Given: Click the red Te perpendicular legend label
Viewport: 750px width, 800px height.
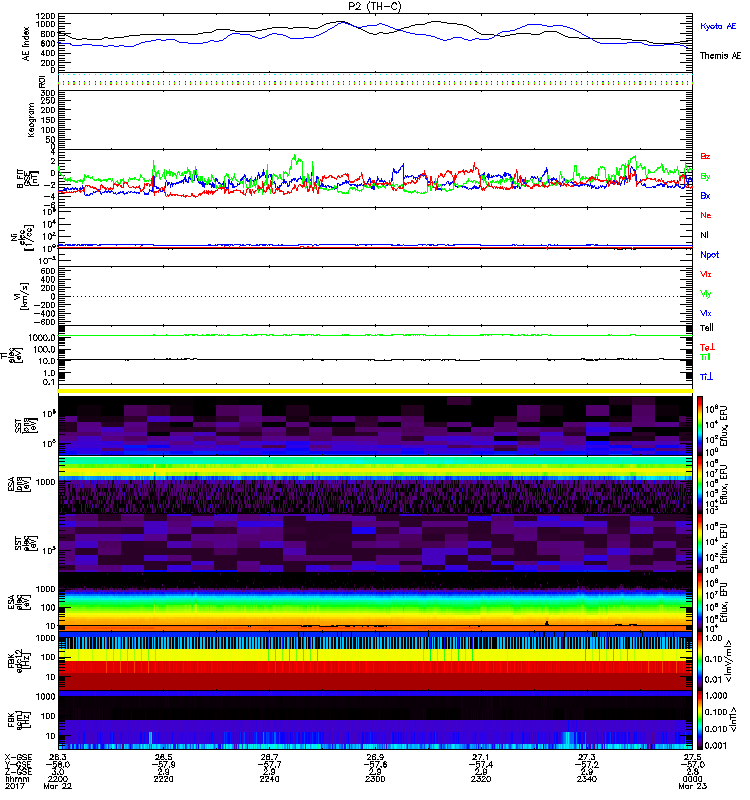Looking at the screenshot, I should tap(708, 347).
